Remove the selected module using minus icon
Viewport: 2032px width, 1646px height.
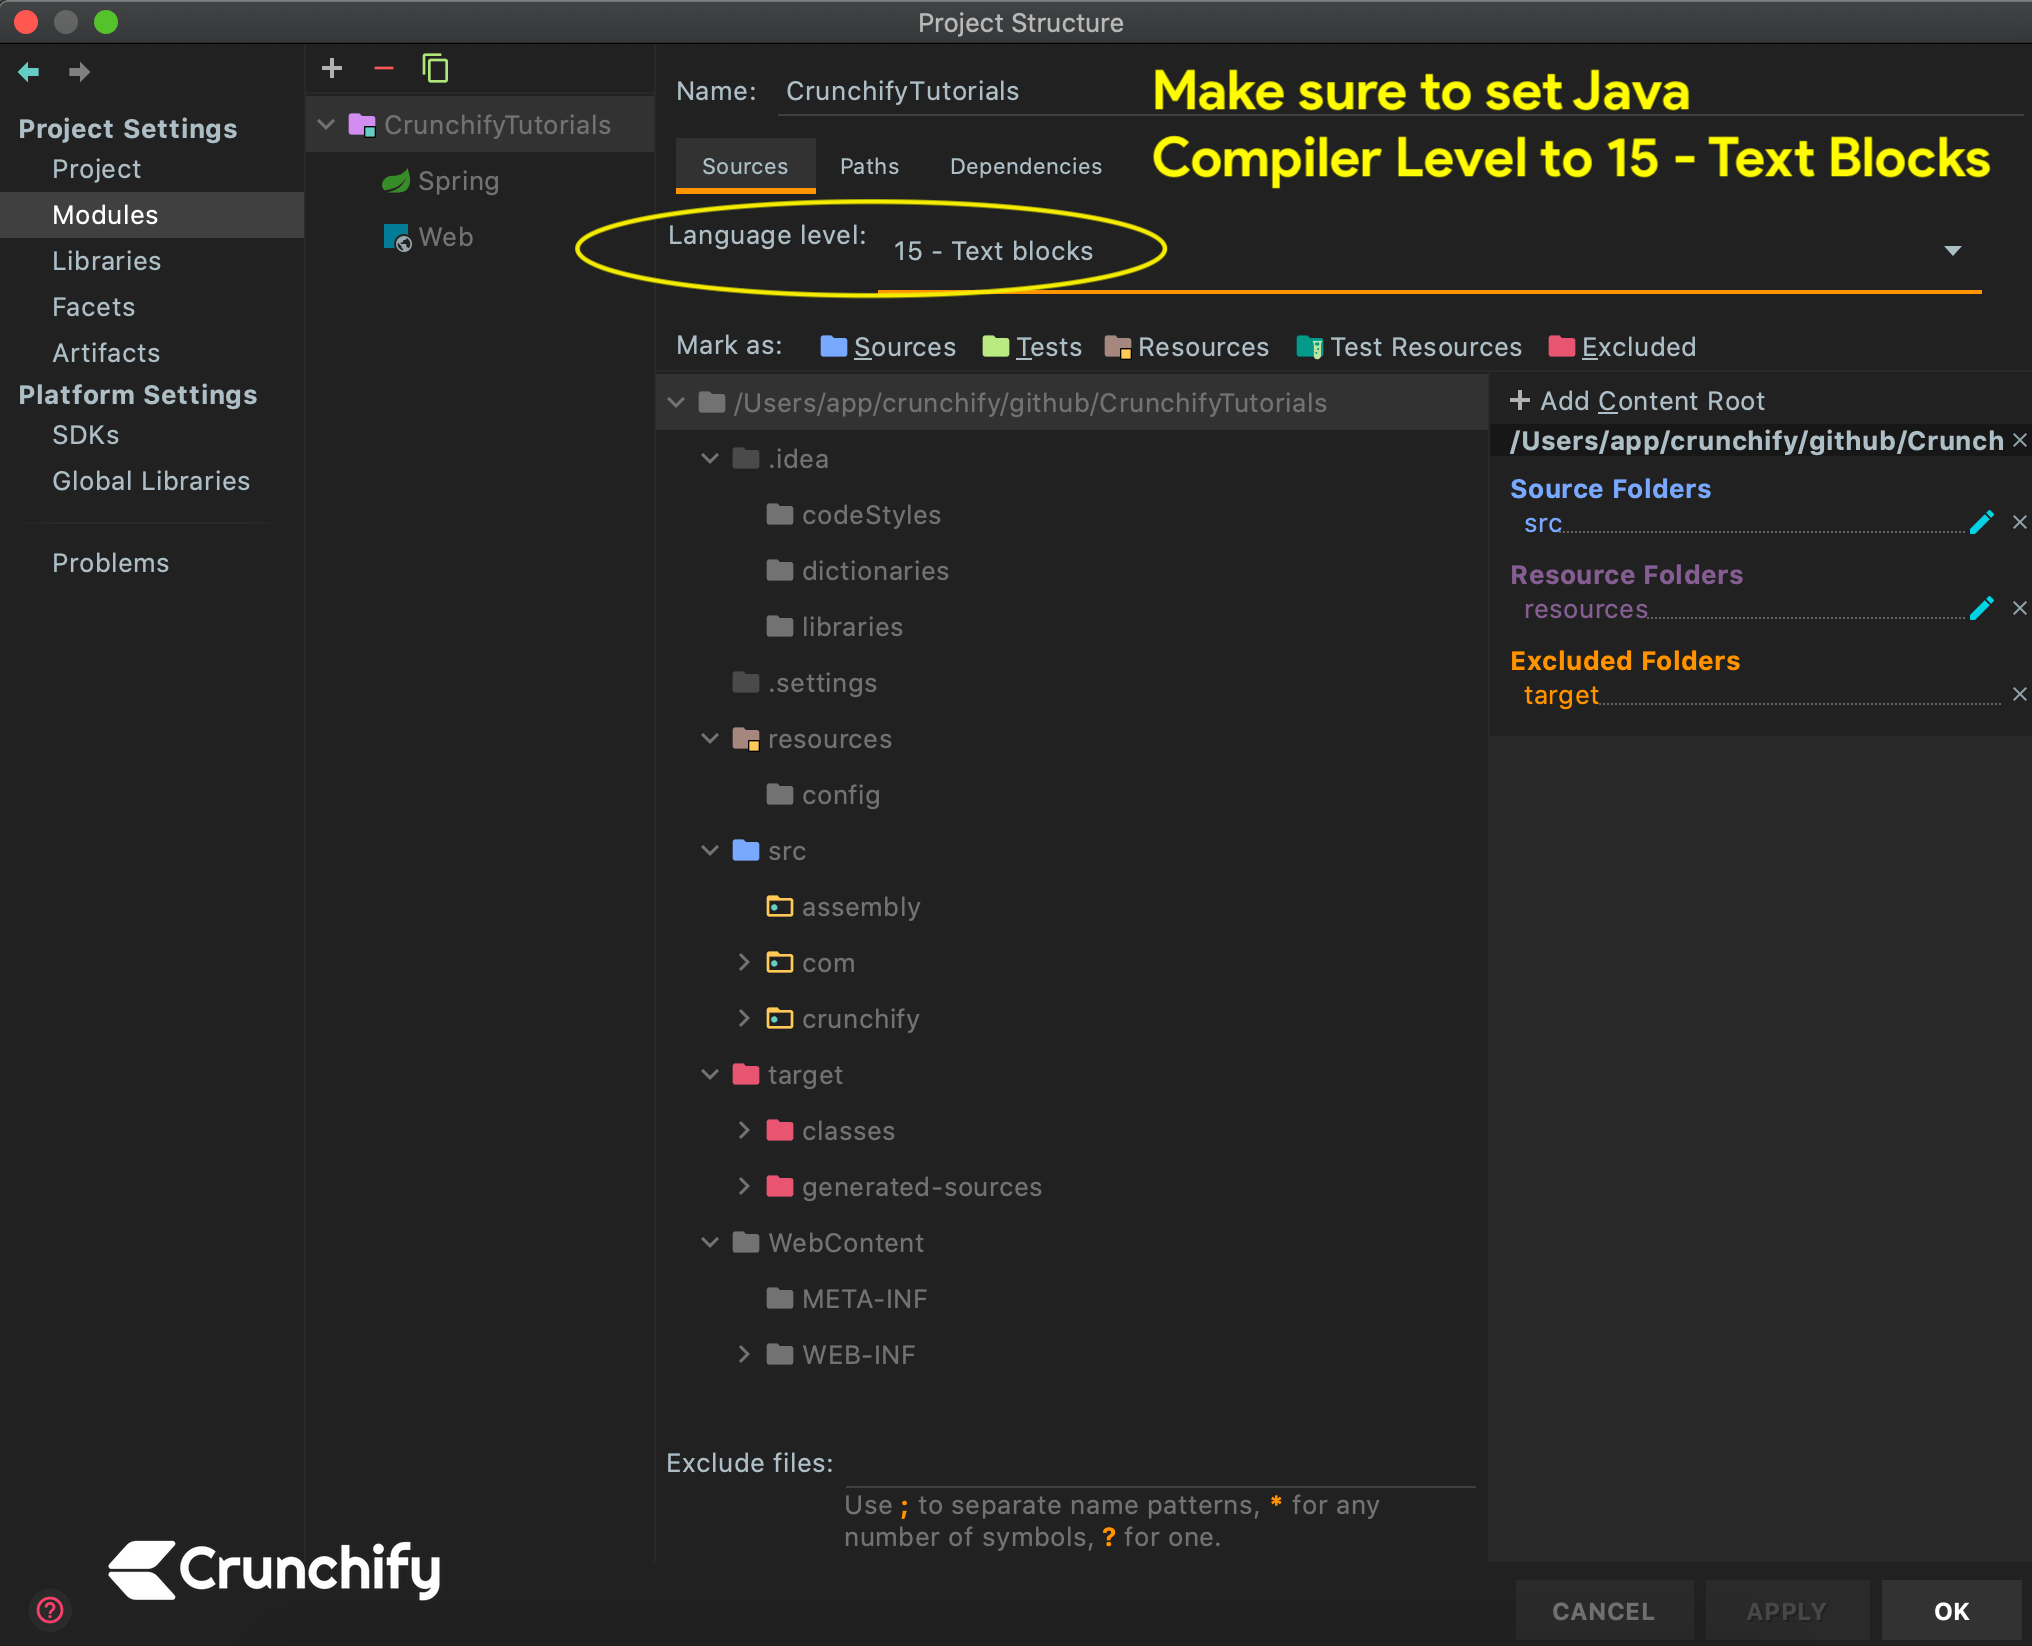[x=384, y=68]
